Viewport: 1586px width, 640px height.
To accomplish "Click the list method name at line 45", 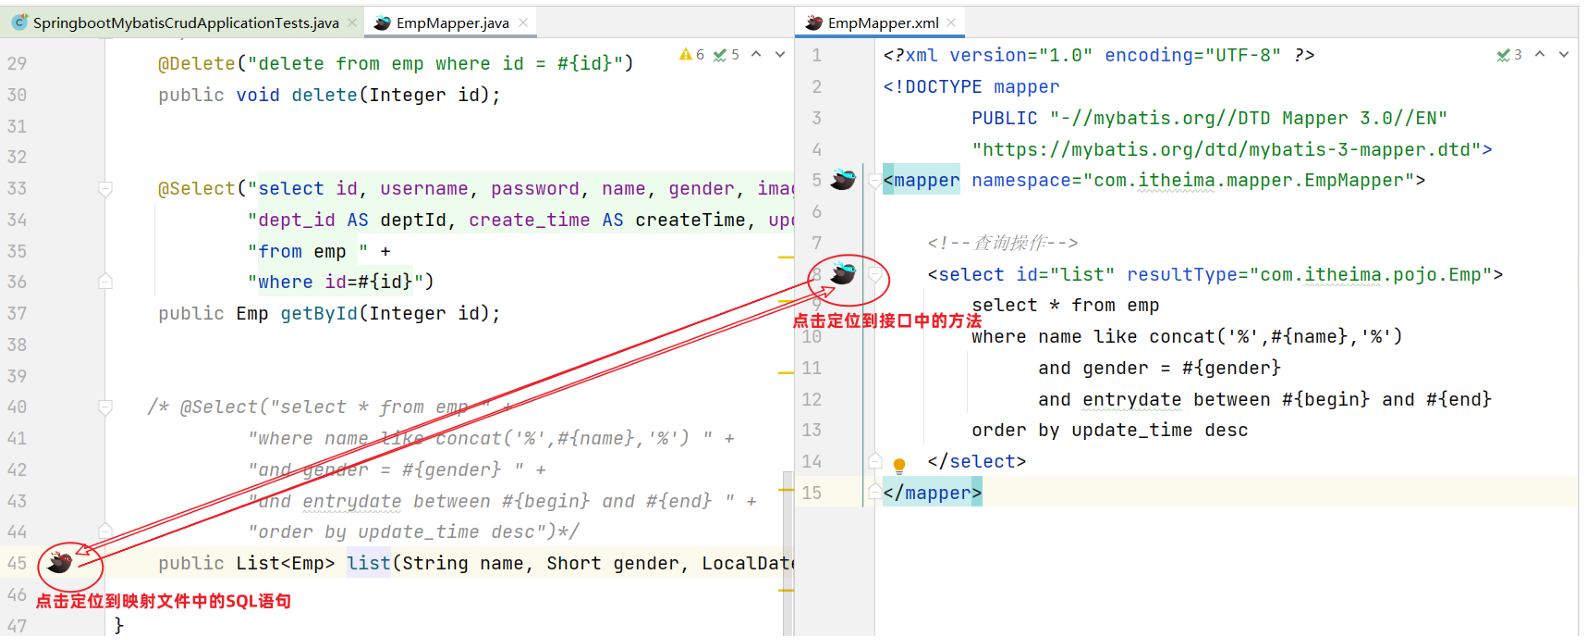I will click(x=369, y=563).
